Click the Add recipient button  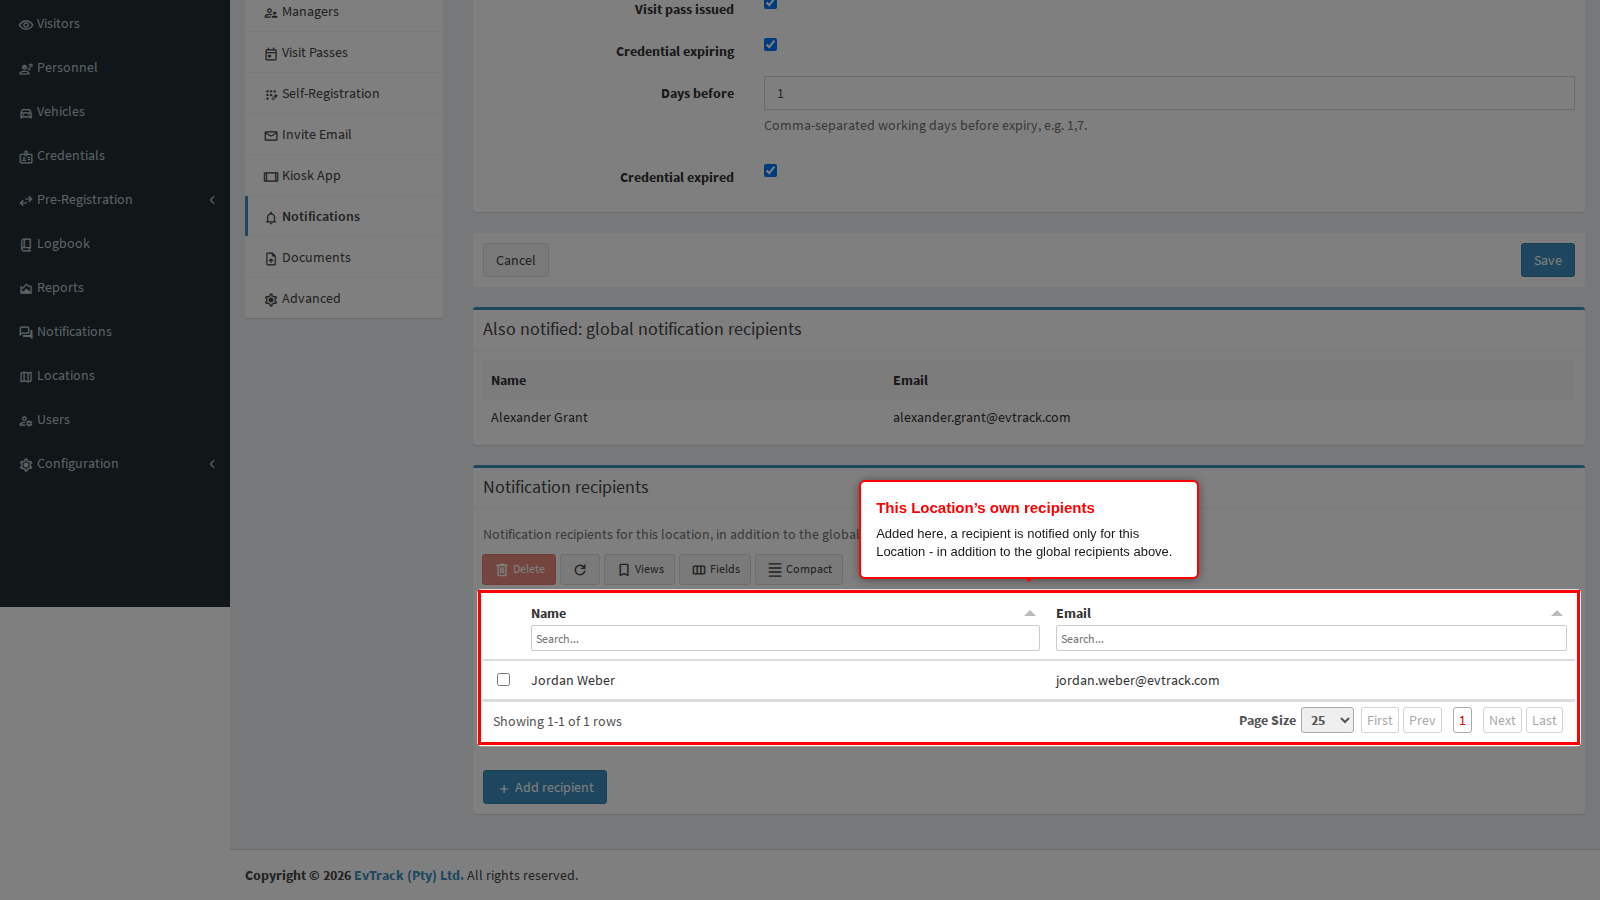click(x=545, y=787)
